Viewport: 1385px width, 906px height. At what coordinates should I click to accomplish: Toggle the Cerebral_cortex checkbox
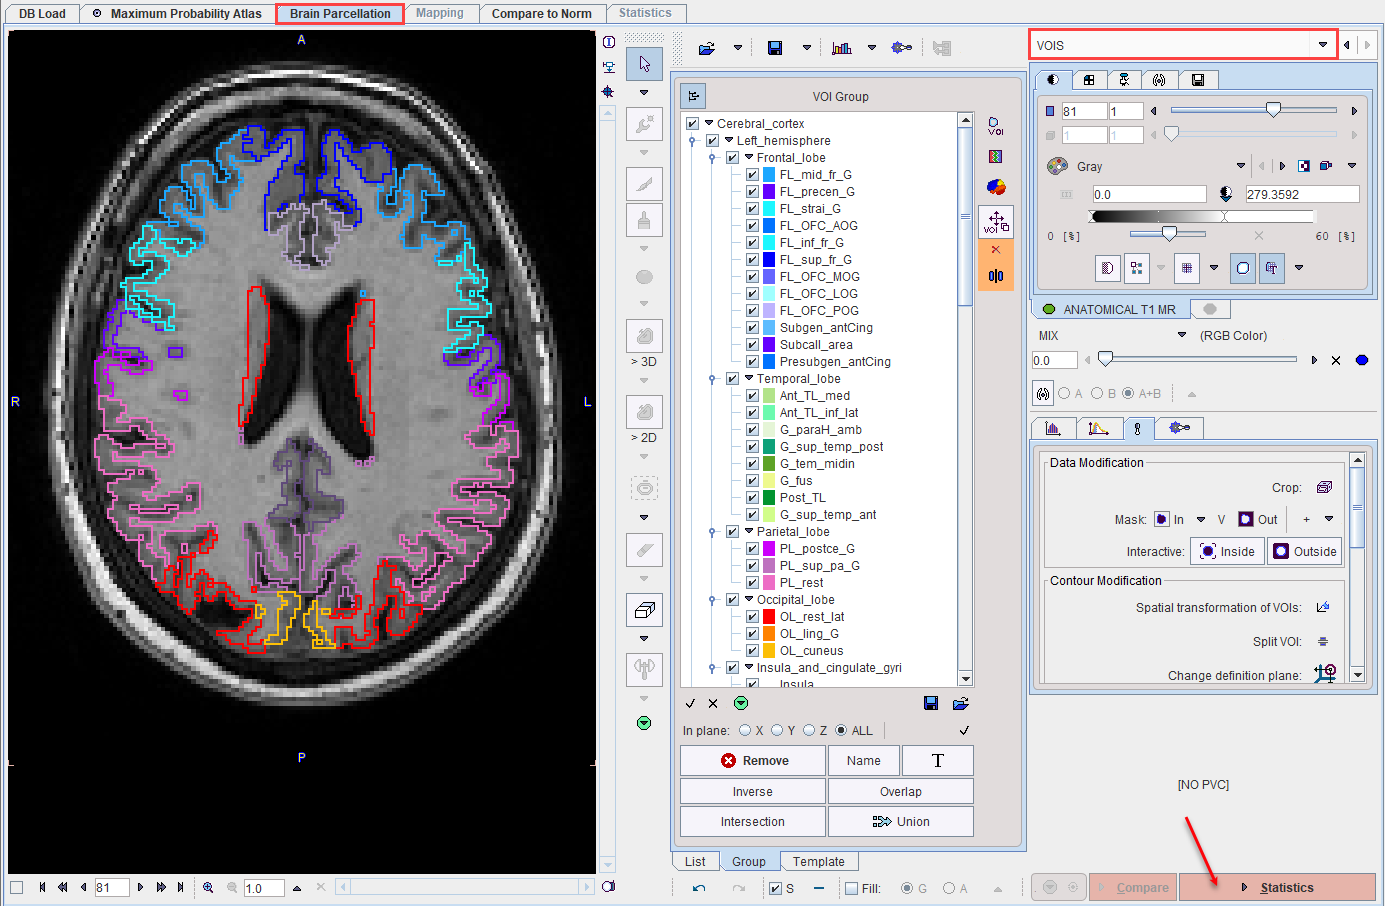pyautogui.click(x=692, y=123)
